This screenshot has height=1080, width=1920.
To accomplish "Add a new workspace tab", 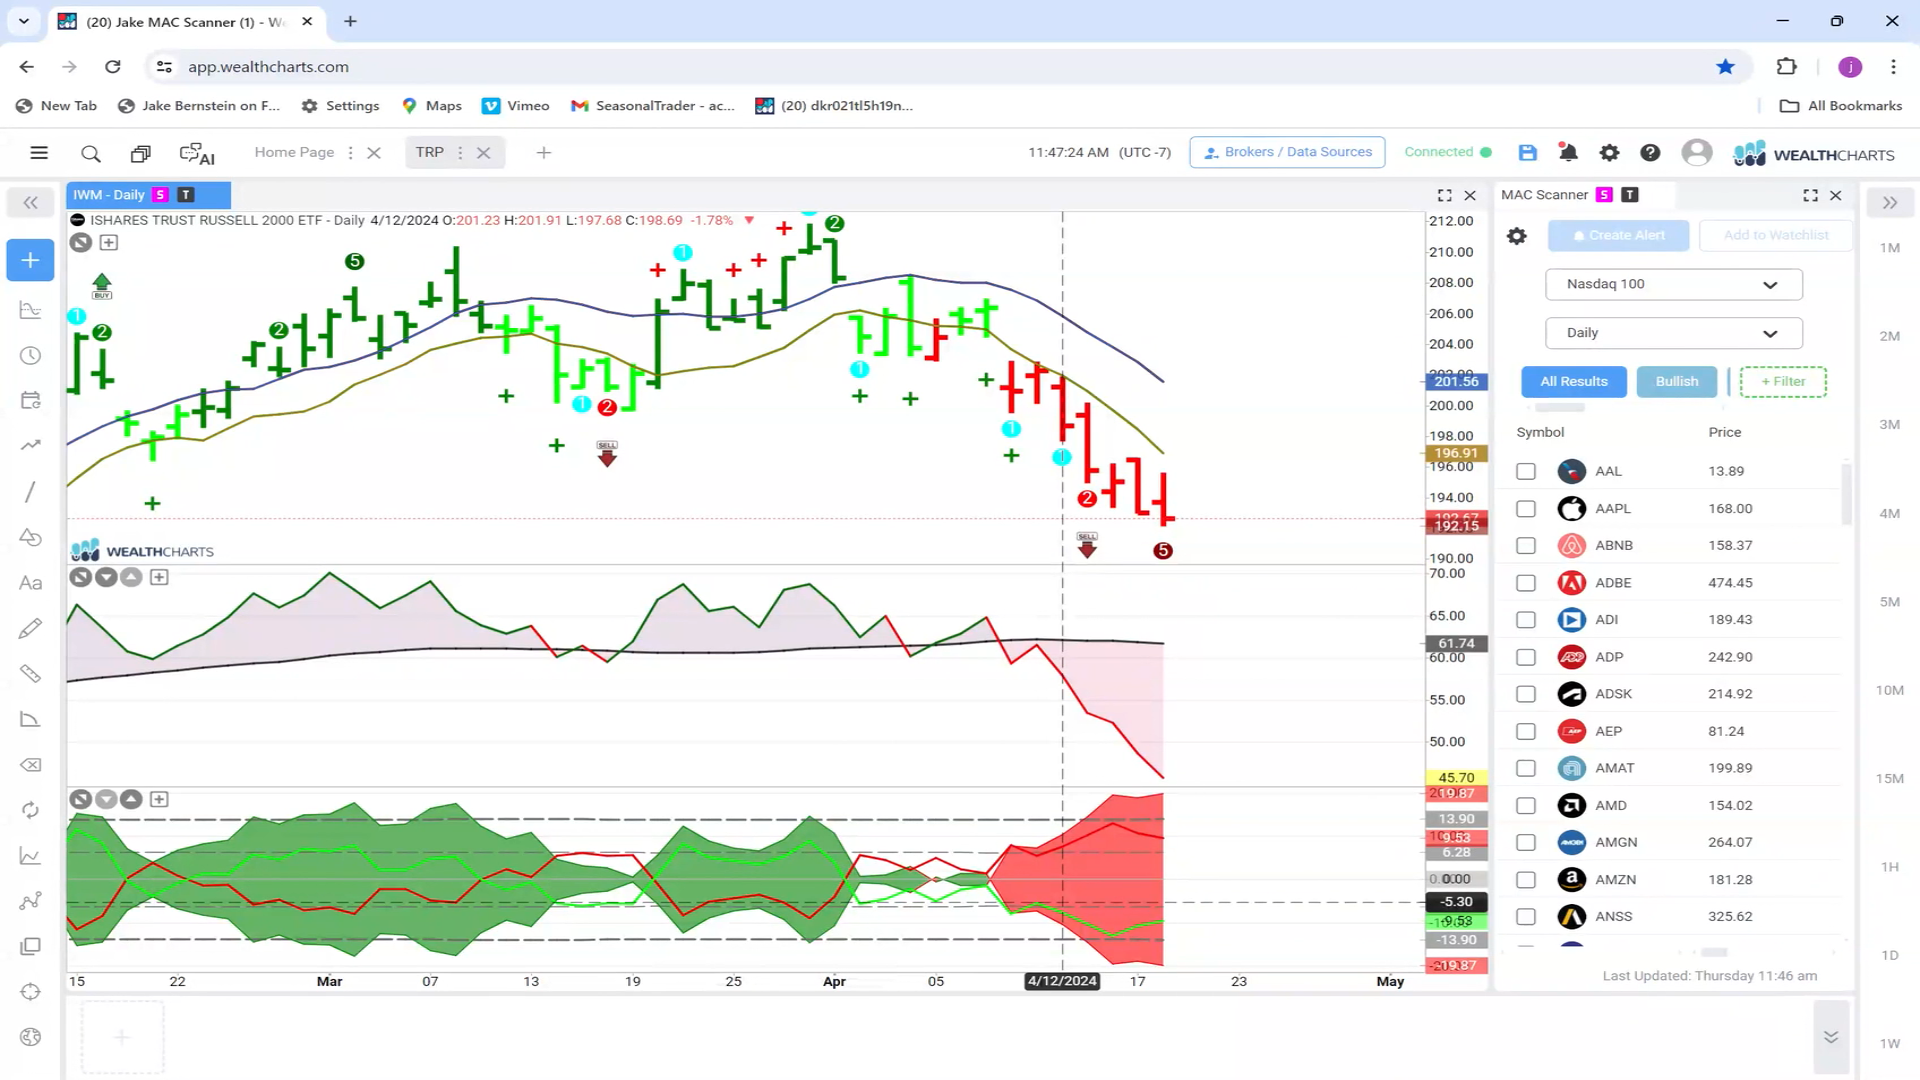I will tap(543, 153).
